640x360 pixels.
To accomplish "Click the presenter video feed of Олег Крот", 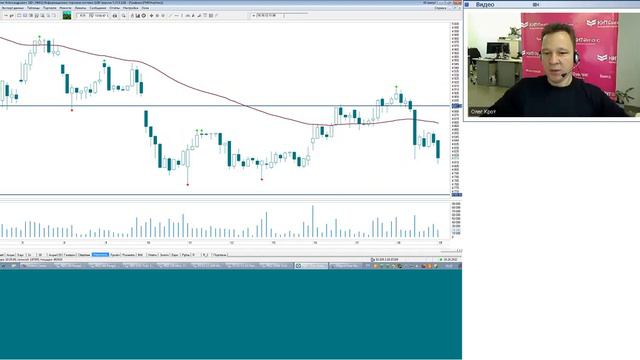I will (553, 64).
